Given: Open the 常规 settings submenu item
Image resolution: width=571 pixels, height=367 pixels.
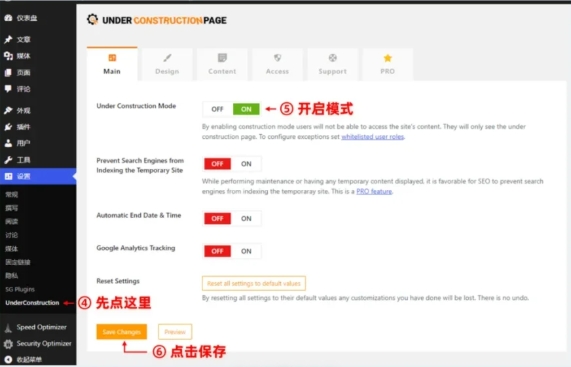Looking at the screenshot, I should tap(12, 194).
